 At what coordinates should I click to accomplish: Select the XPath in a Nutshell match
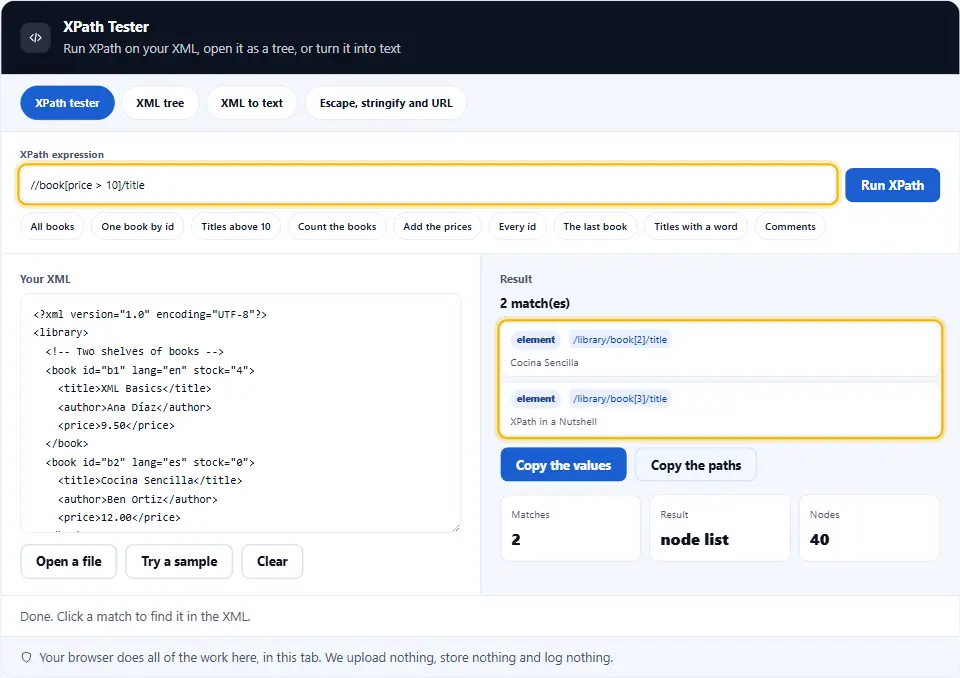[720, 409]
